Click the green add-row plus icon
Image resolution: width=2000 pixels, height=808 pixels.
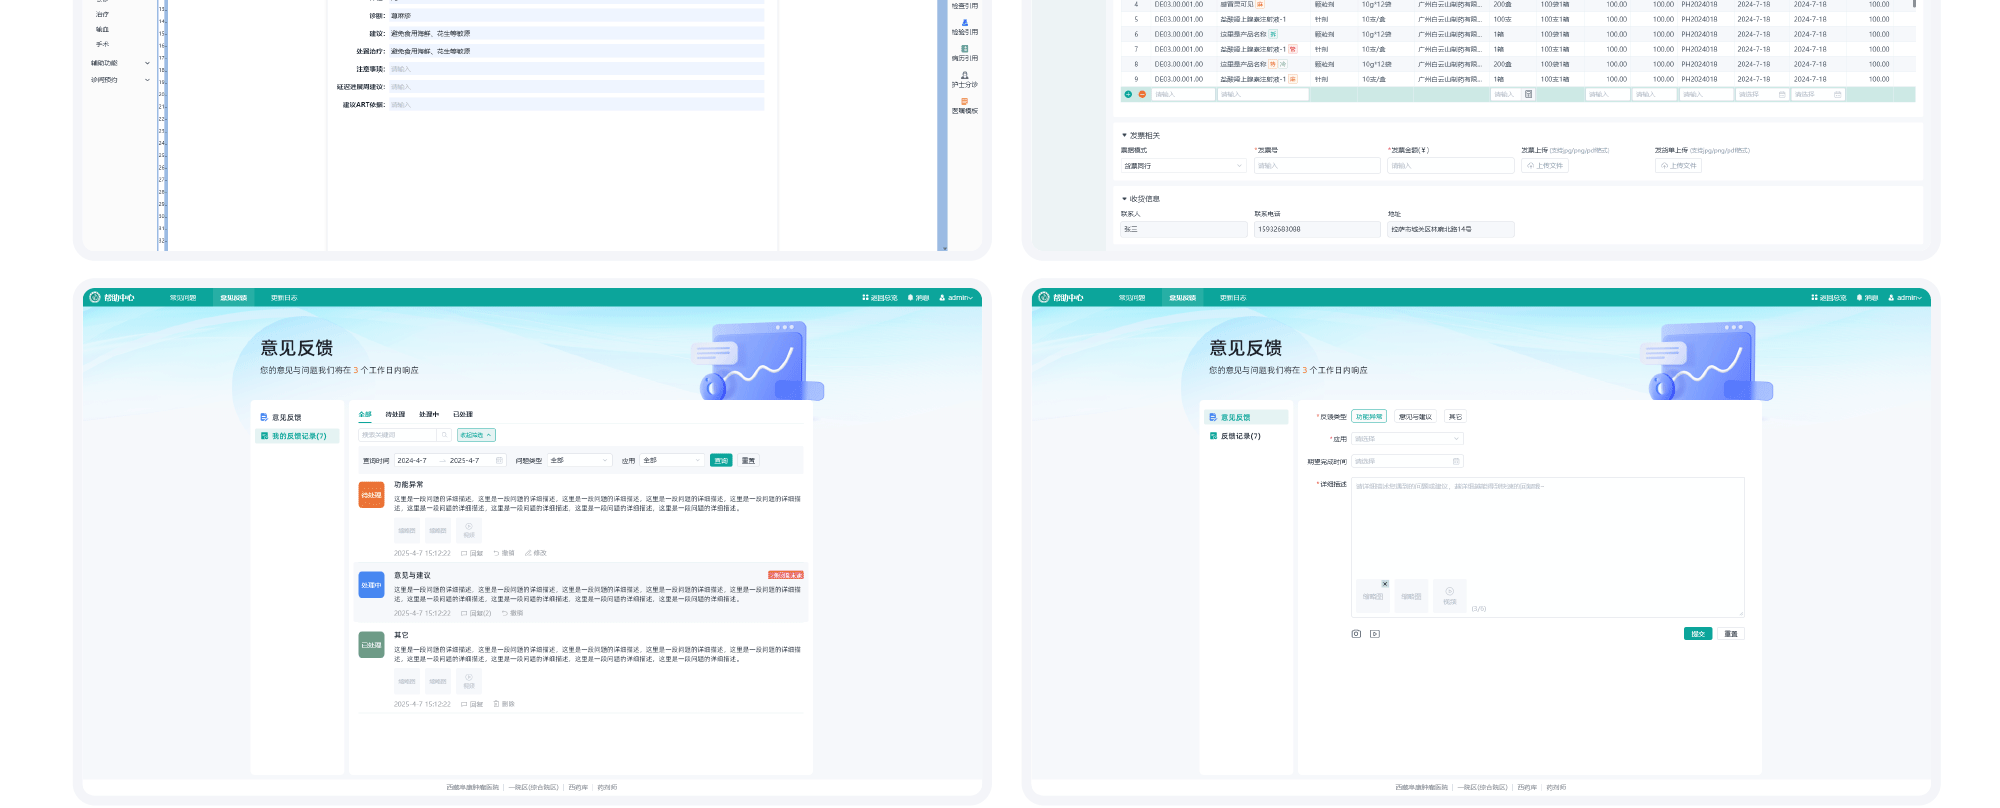pos(1128,95)
